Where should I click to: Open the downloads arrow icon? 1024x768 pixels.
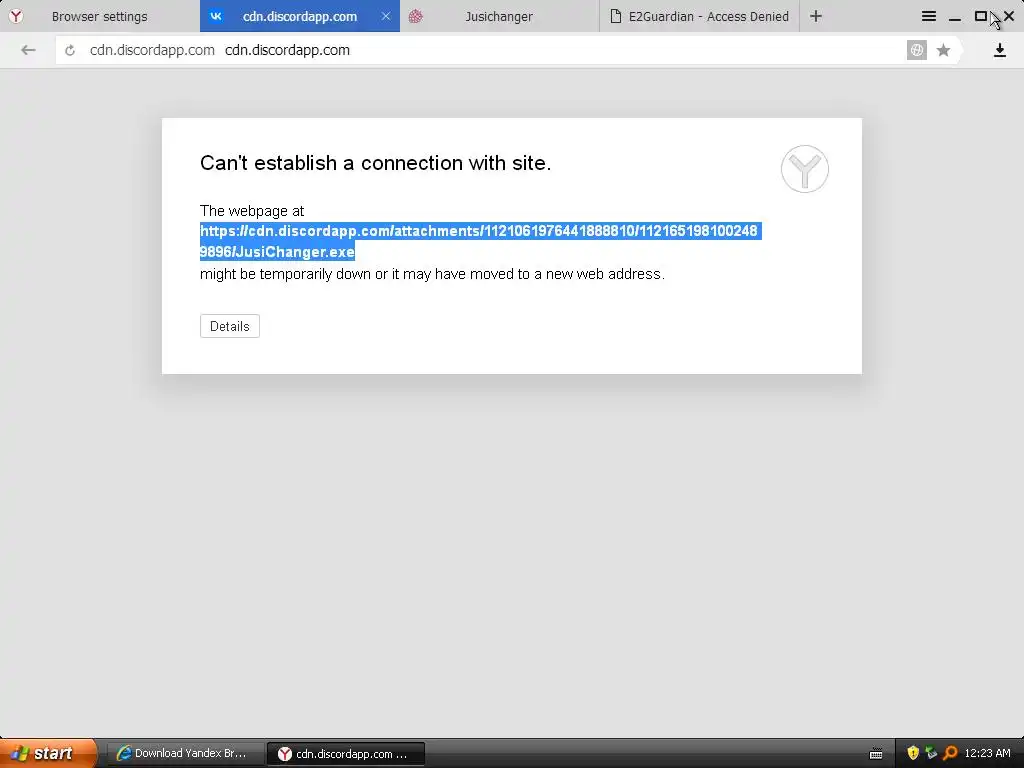(x=1000, y=50)
